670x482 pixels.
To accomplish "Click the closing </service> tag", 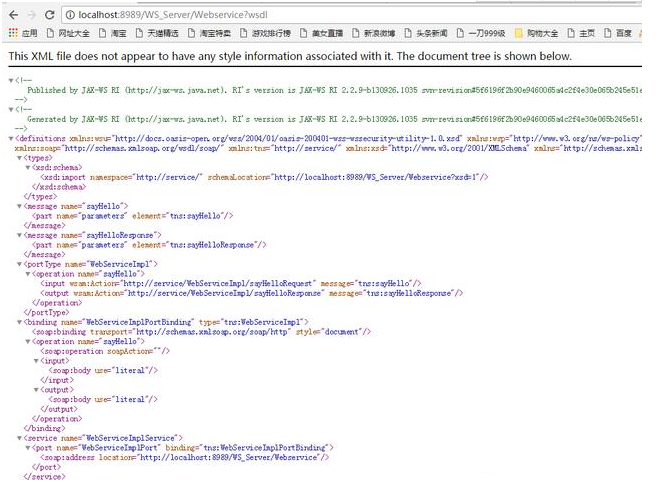I will coord(44,476).
